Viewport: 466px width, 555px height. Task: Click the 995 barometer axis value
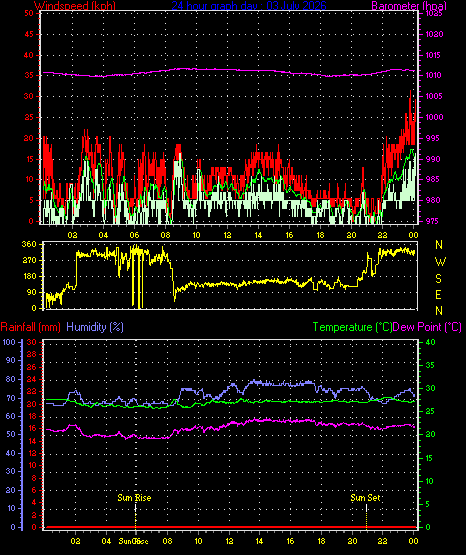pyautogui.click(x=434, y=138)
